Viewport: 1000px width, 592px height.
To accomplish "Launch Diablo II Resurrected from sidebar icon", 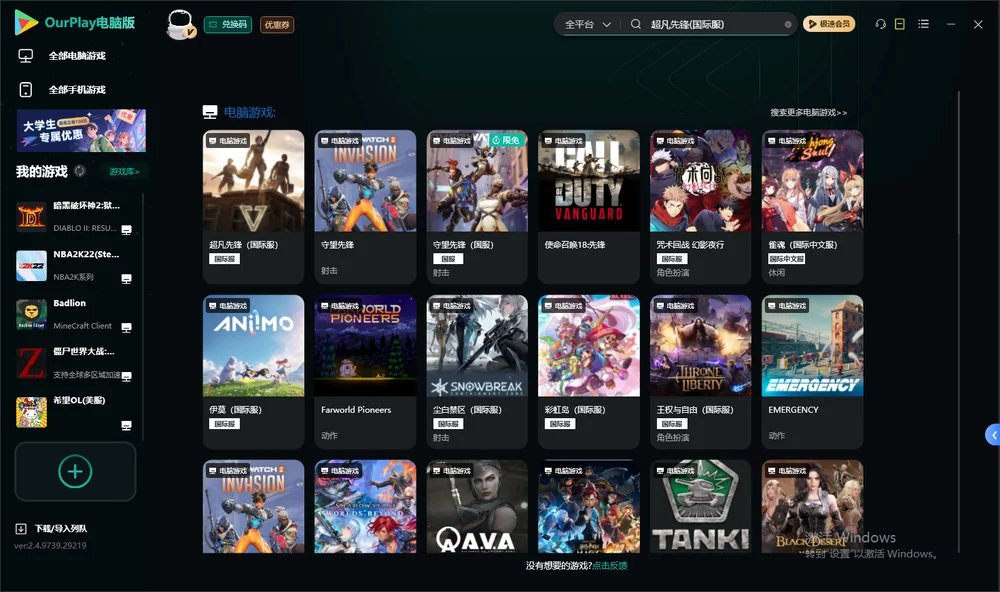I will [x=31, y=217].
